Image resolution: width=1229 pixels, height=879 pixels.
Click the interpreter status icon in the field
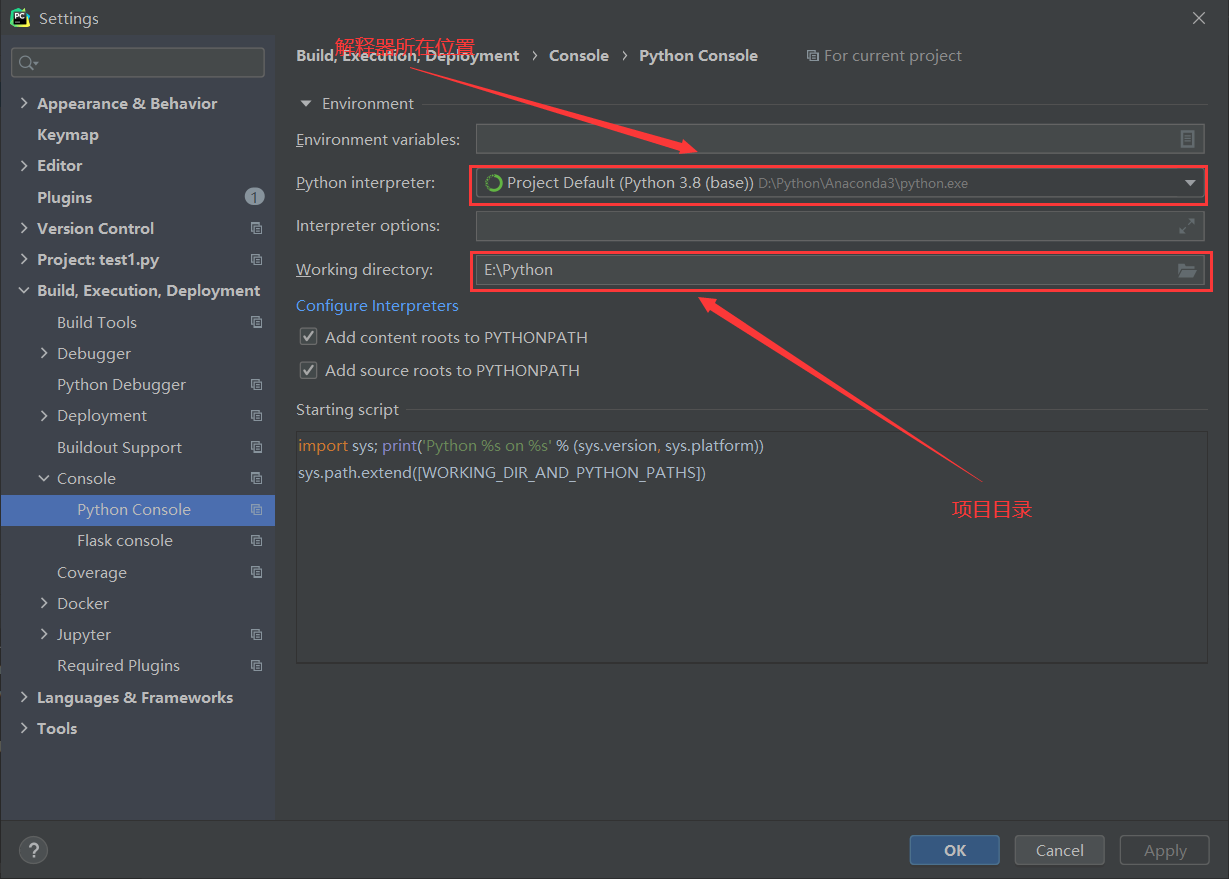(492, 183)
